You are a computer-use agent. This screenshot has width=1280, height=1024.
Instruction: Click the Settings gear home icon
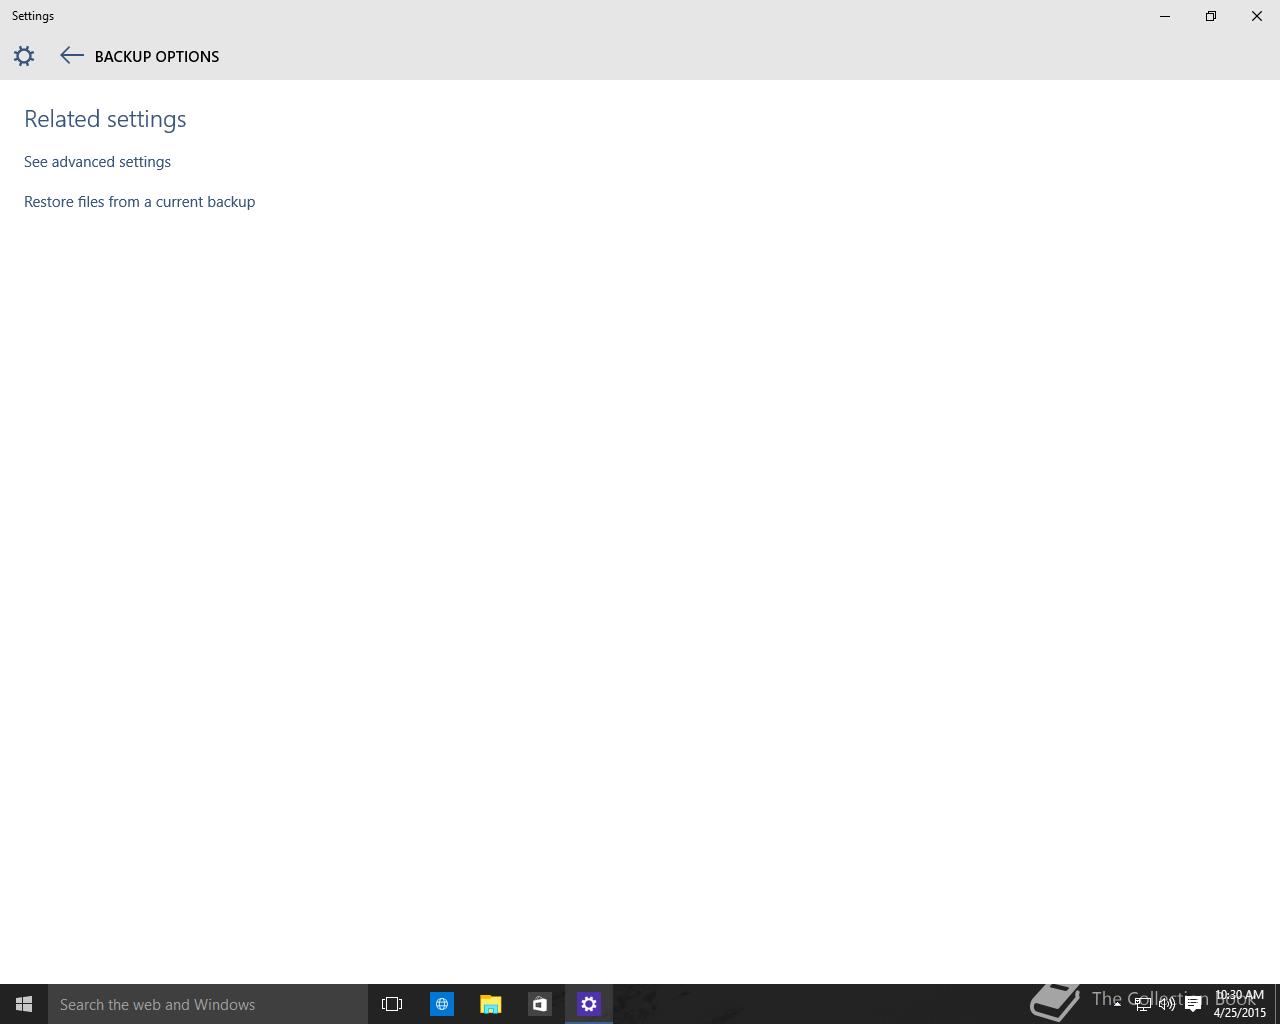[x=24, y=56]
